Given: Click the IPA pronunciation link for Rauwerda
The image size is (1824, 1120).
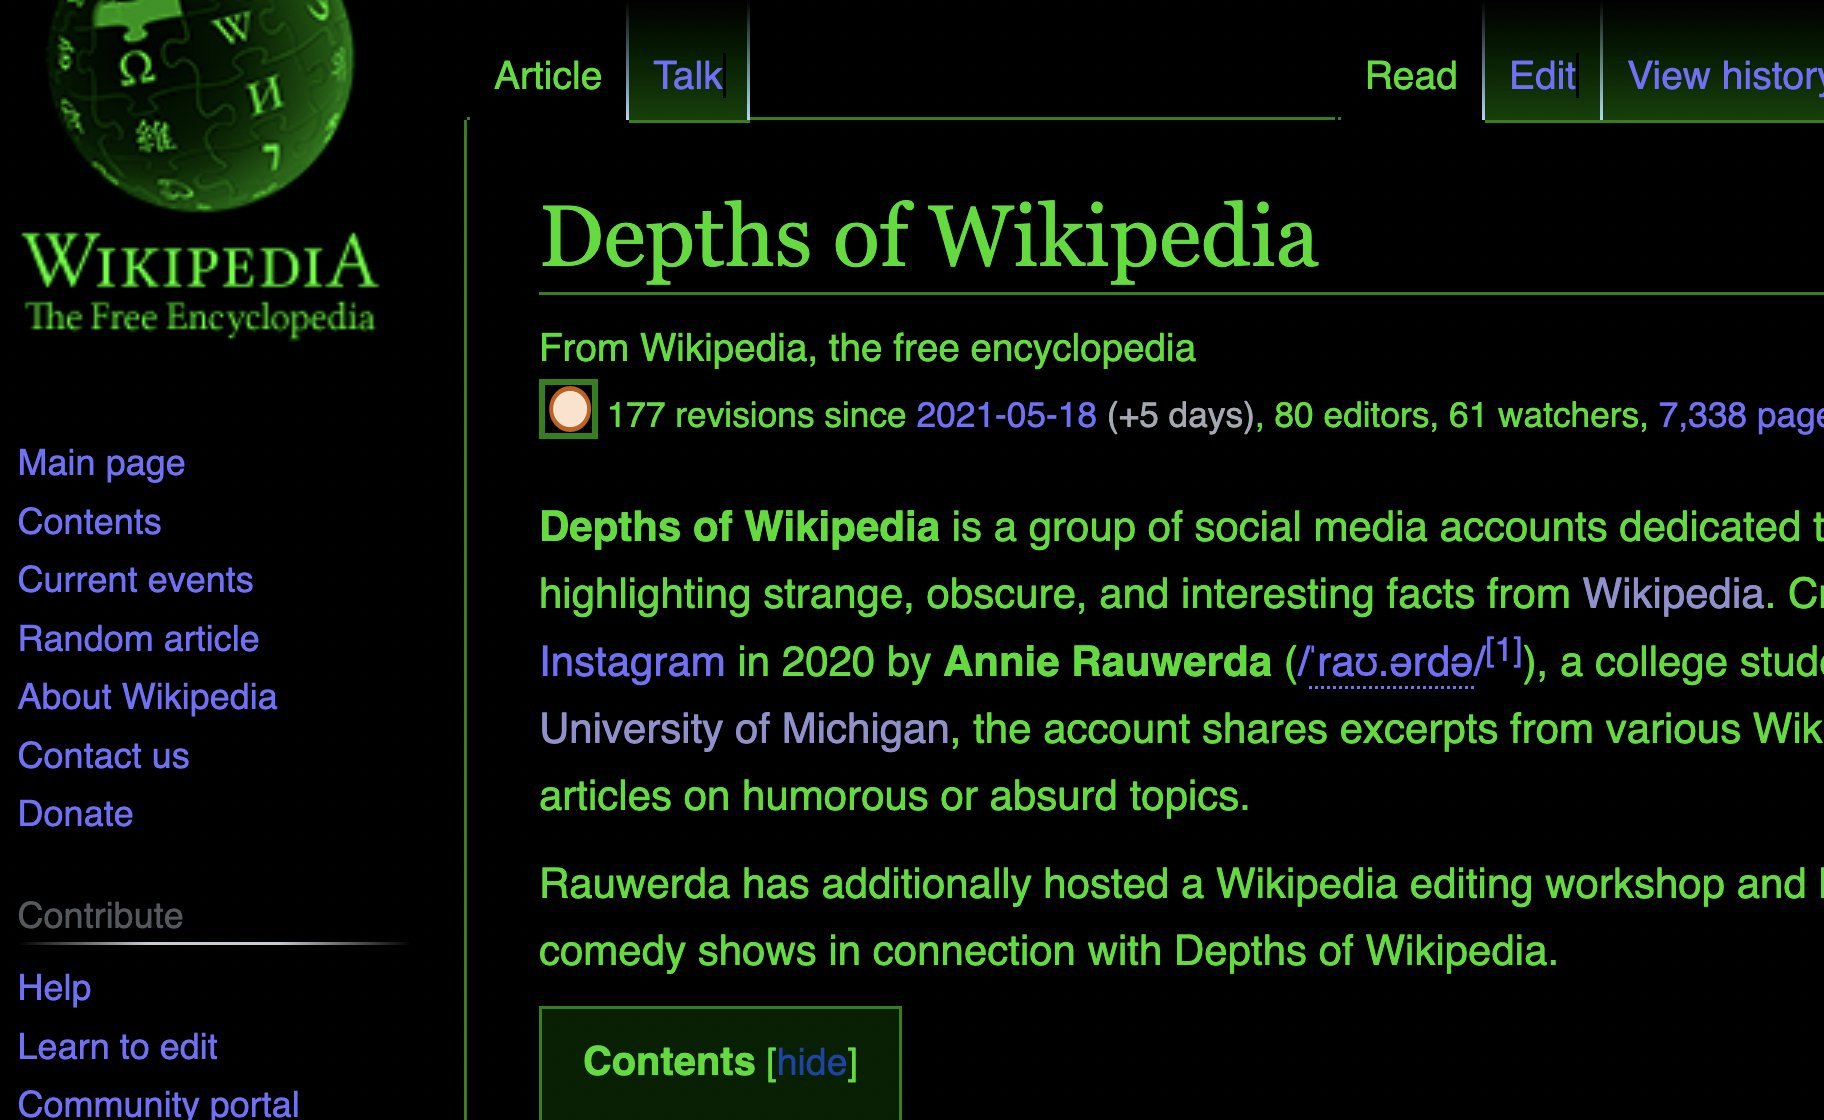Looking at the screenshot, I should [x=1390, y=664].
